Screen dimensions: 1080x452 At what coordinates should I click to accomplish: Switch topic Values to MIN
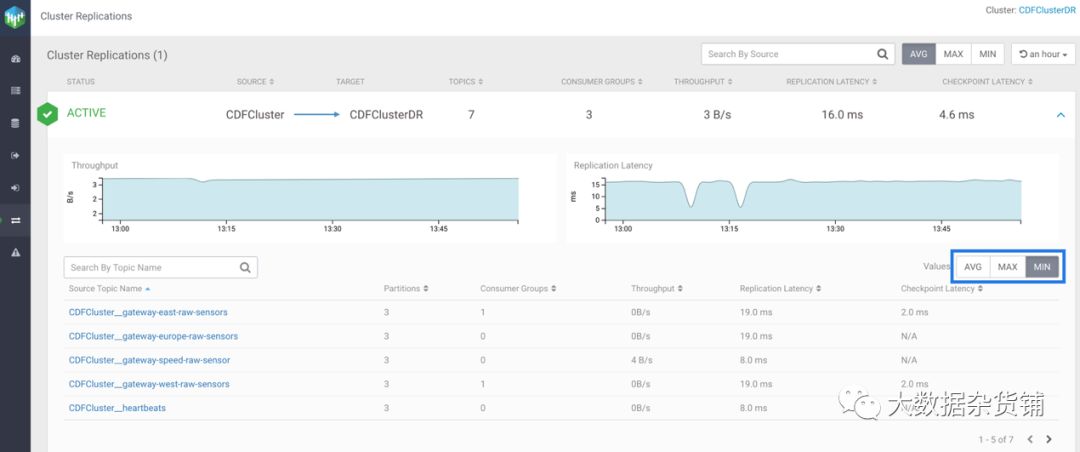click(x=1042, y=267)
